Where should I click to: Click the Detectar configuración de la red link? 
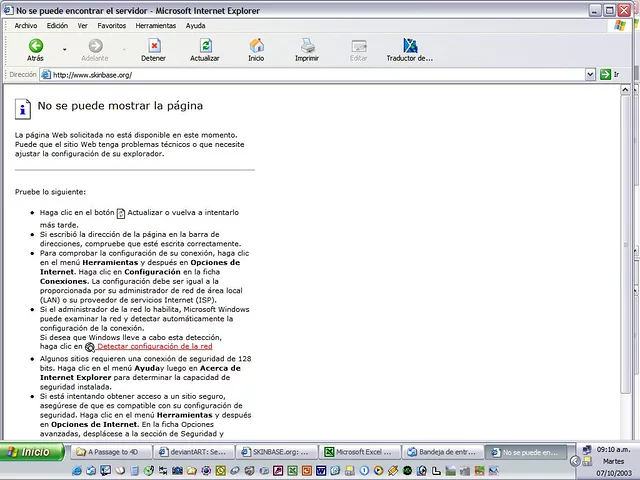pyautogui.click(x=154, y=346)
